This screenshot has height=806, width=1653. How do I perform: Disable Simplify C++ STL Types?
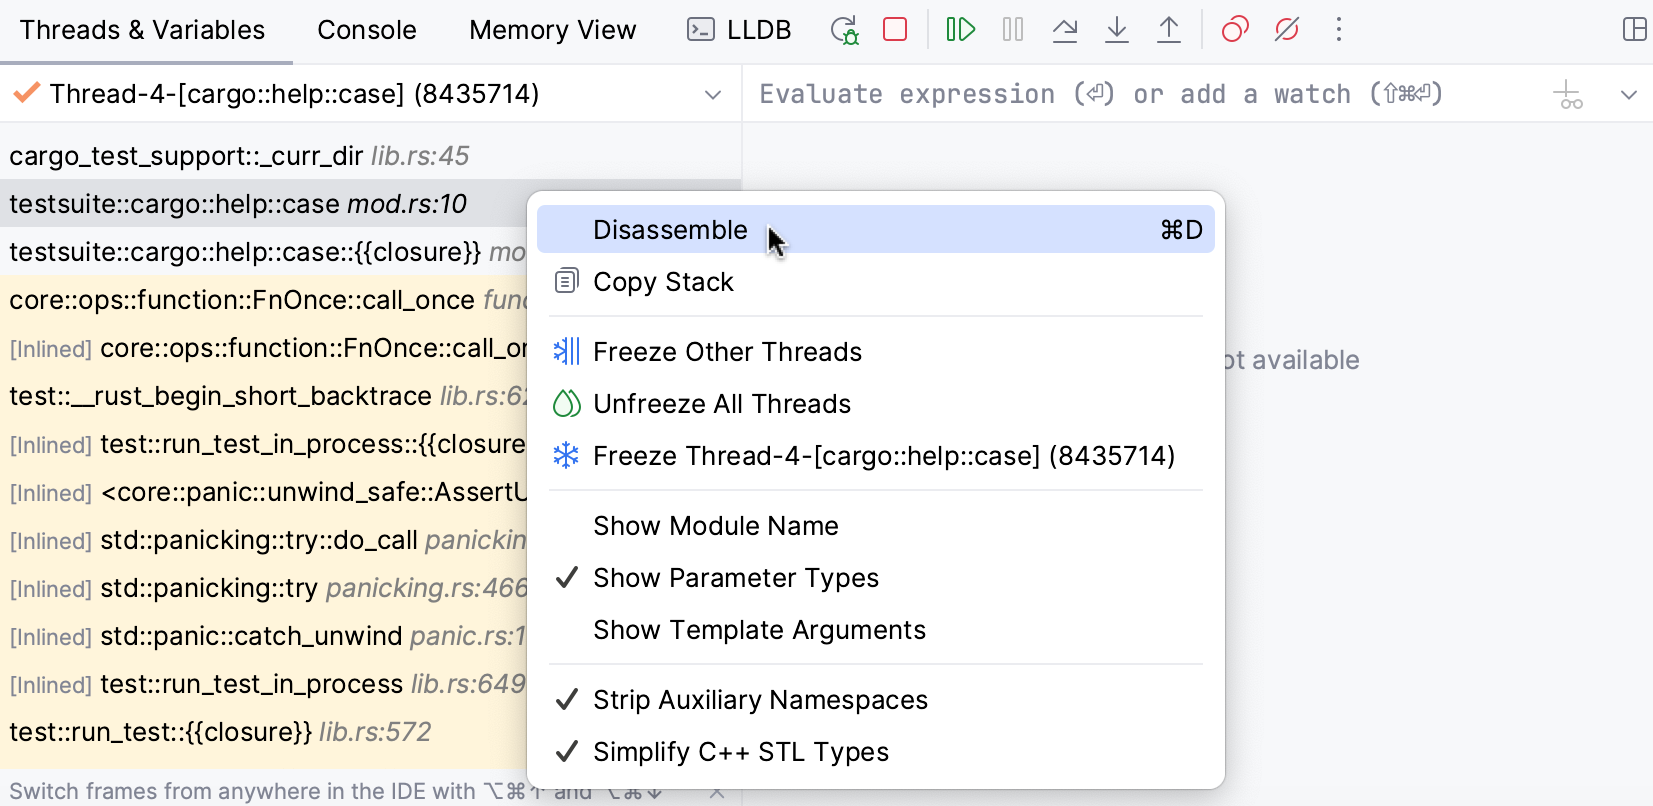(740, 752)
